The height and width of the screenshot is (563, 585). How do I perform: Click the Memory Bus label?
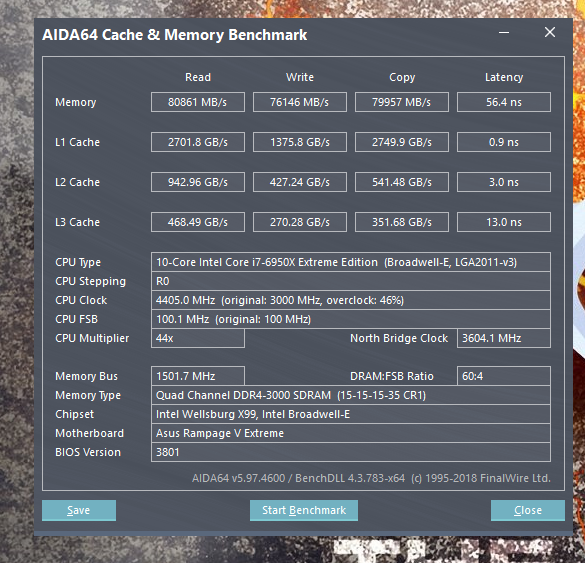tap(86, 376)
